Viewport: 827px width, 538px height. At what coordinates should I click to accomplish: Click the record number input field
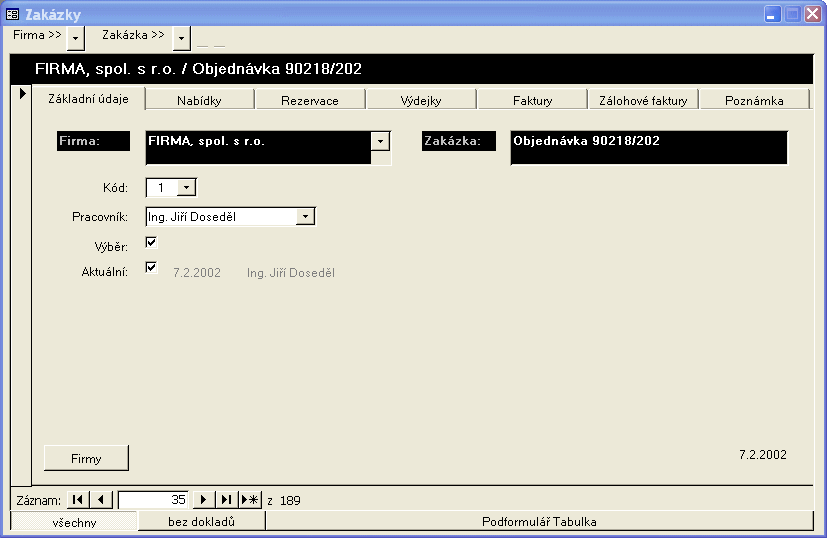153,500
